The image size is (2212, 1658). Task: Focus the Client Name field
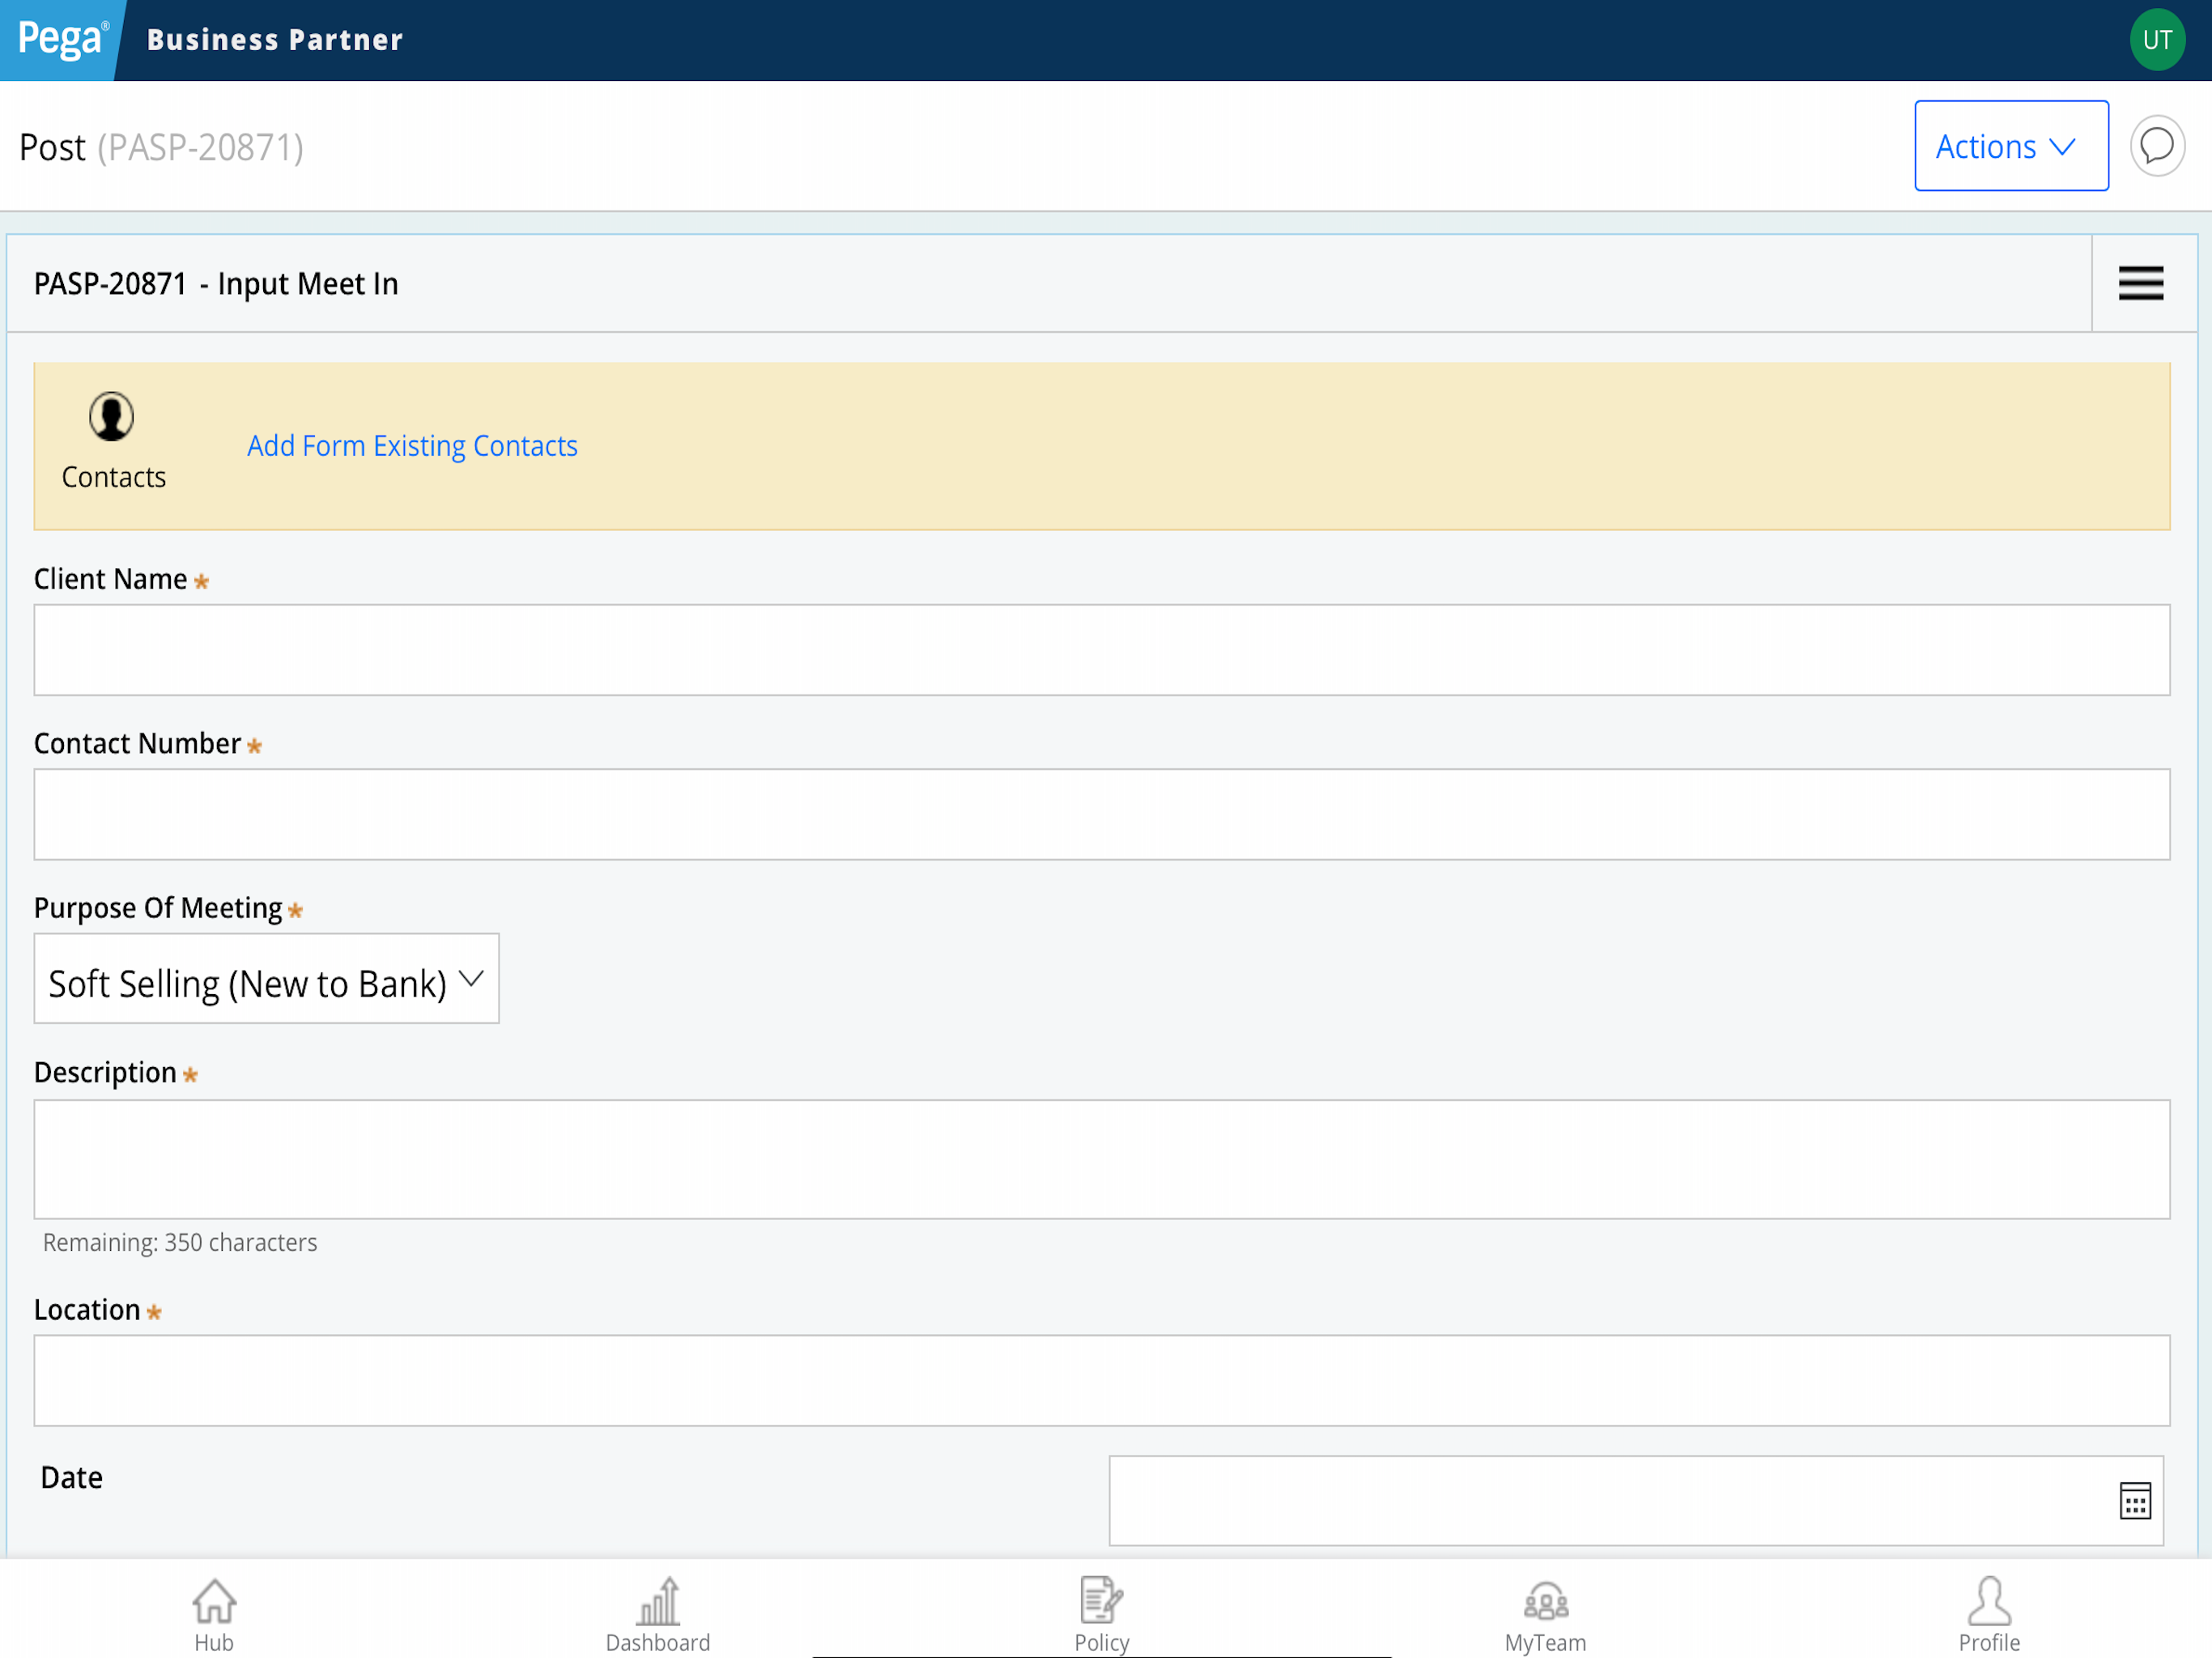tap(1102, 650)
